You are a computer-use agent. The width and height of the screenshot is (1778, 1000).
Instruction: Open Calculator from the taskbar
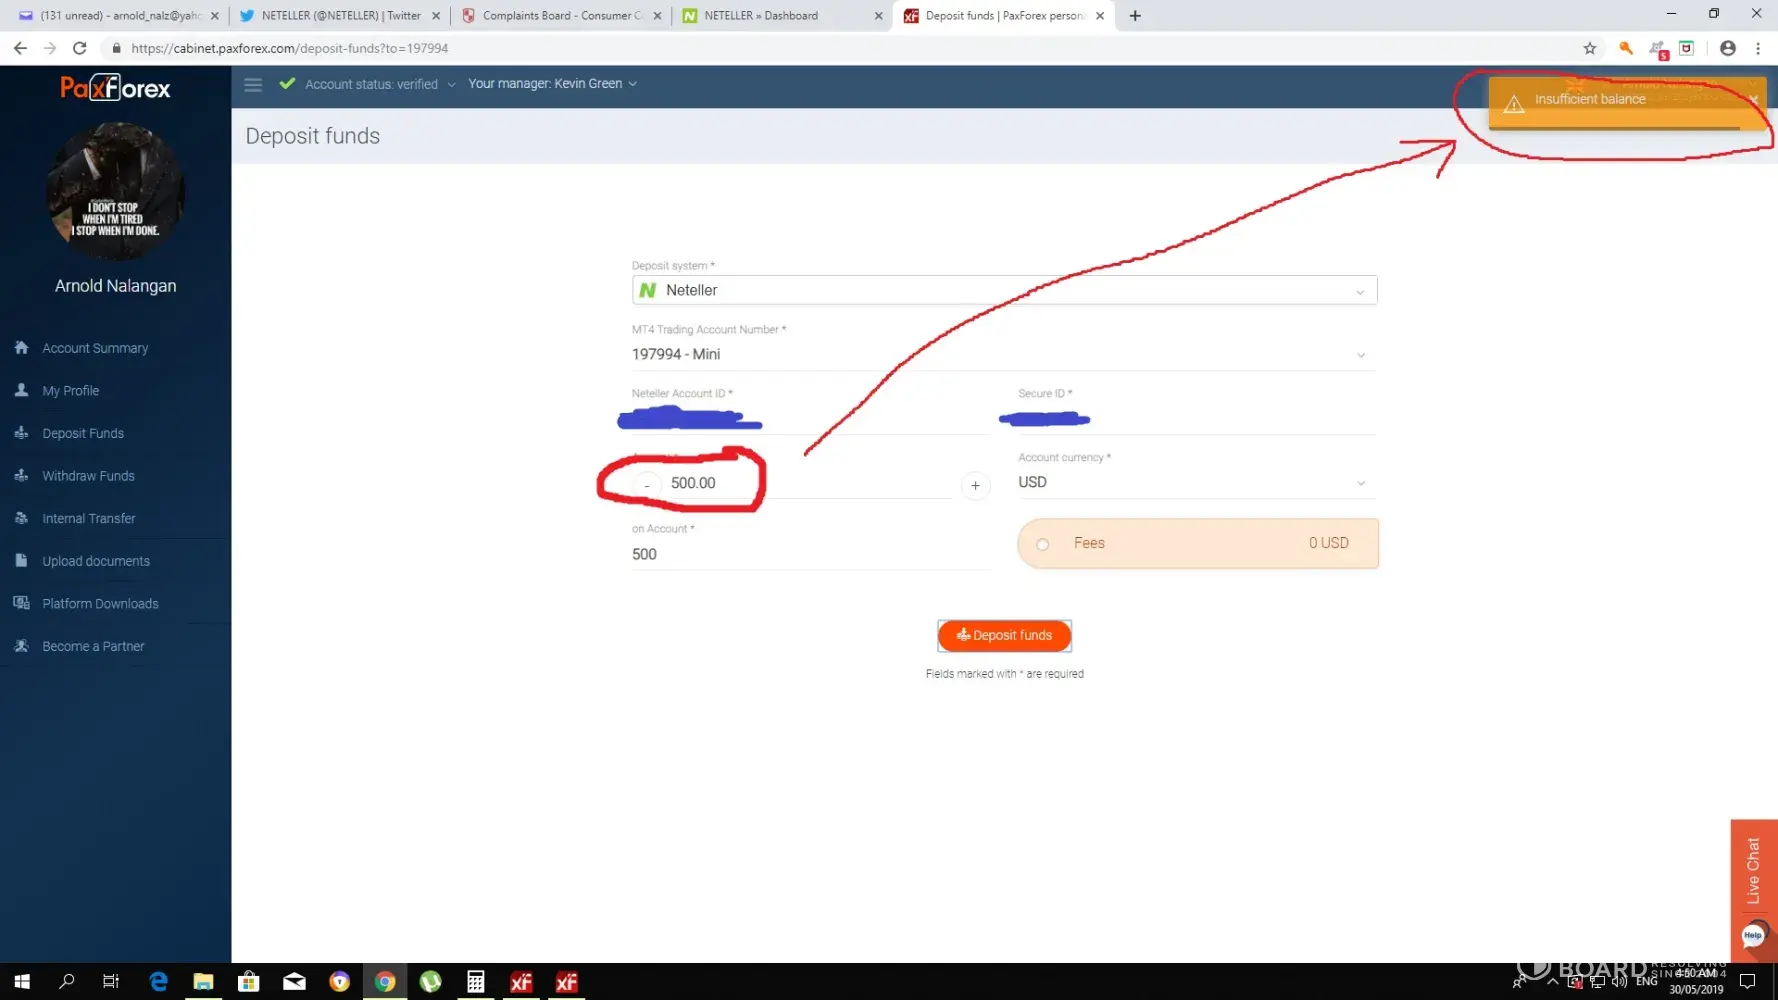point(476,982)
